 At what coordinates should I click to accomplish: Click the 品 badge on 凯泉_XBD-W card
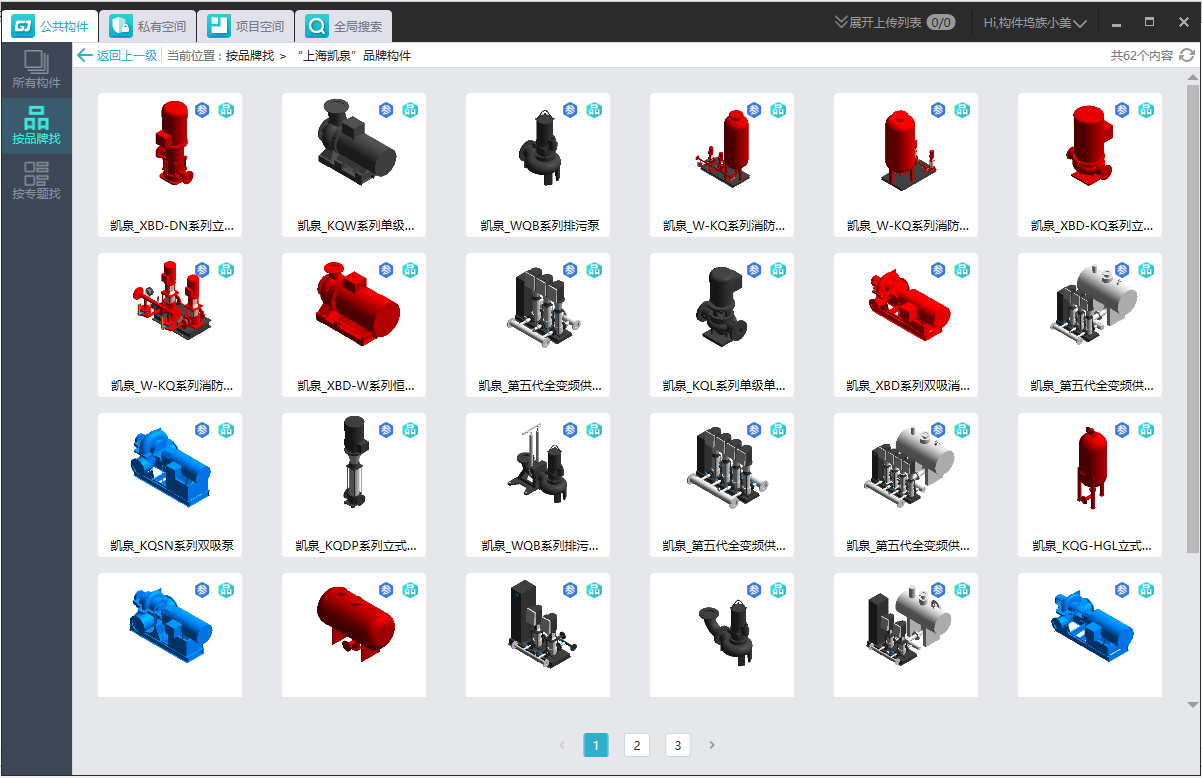click(410, 270)
